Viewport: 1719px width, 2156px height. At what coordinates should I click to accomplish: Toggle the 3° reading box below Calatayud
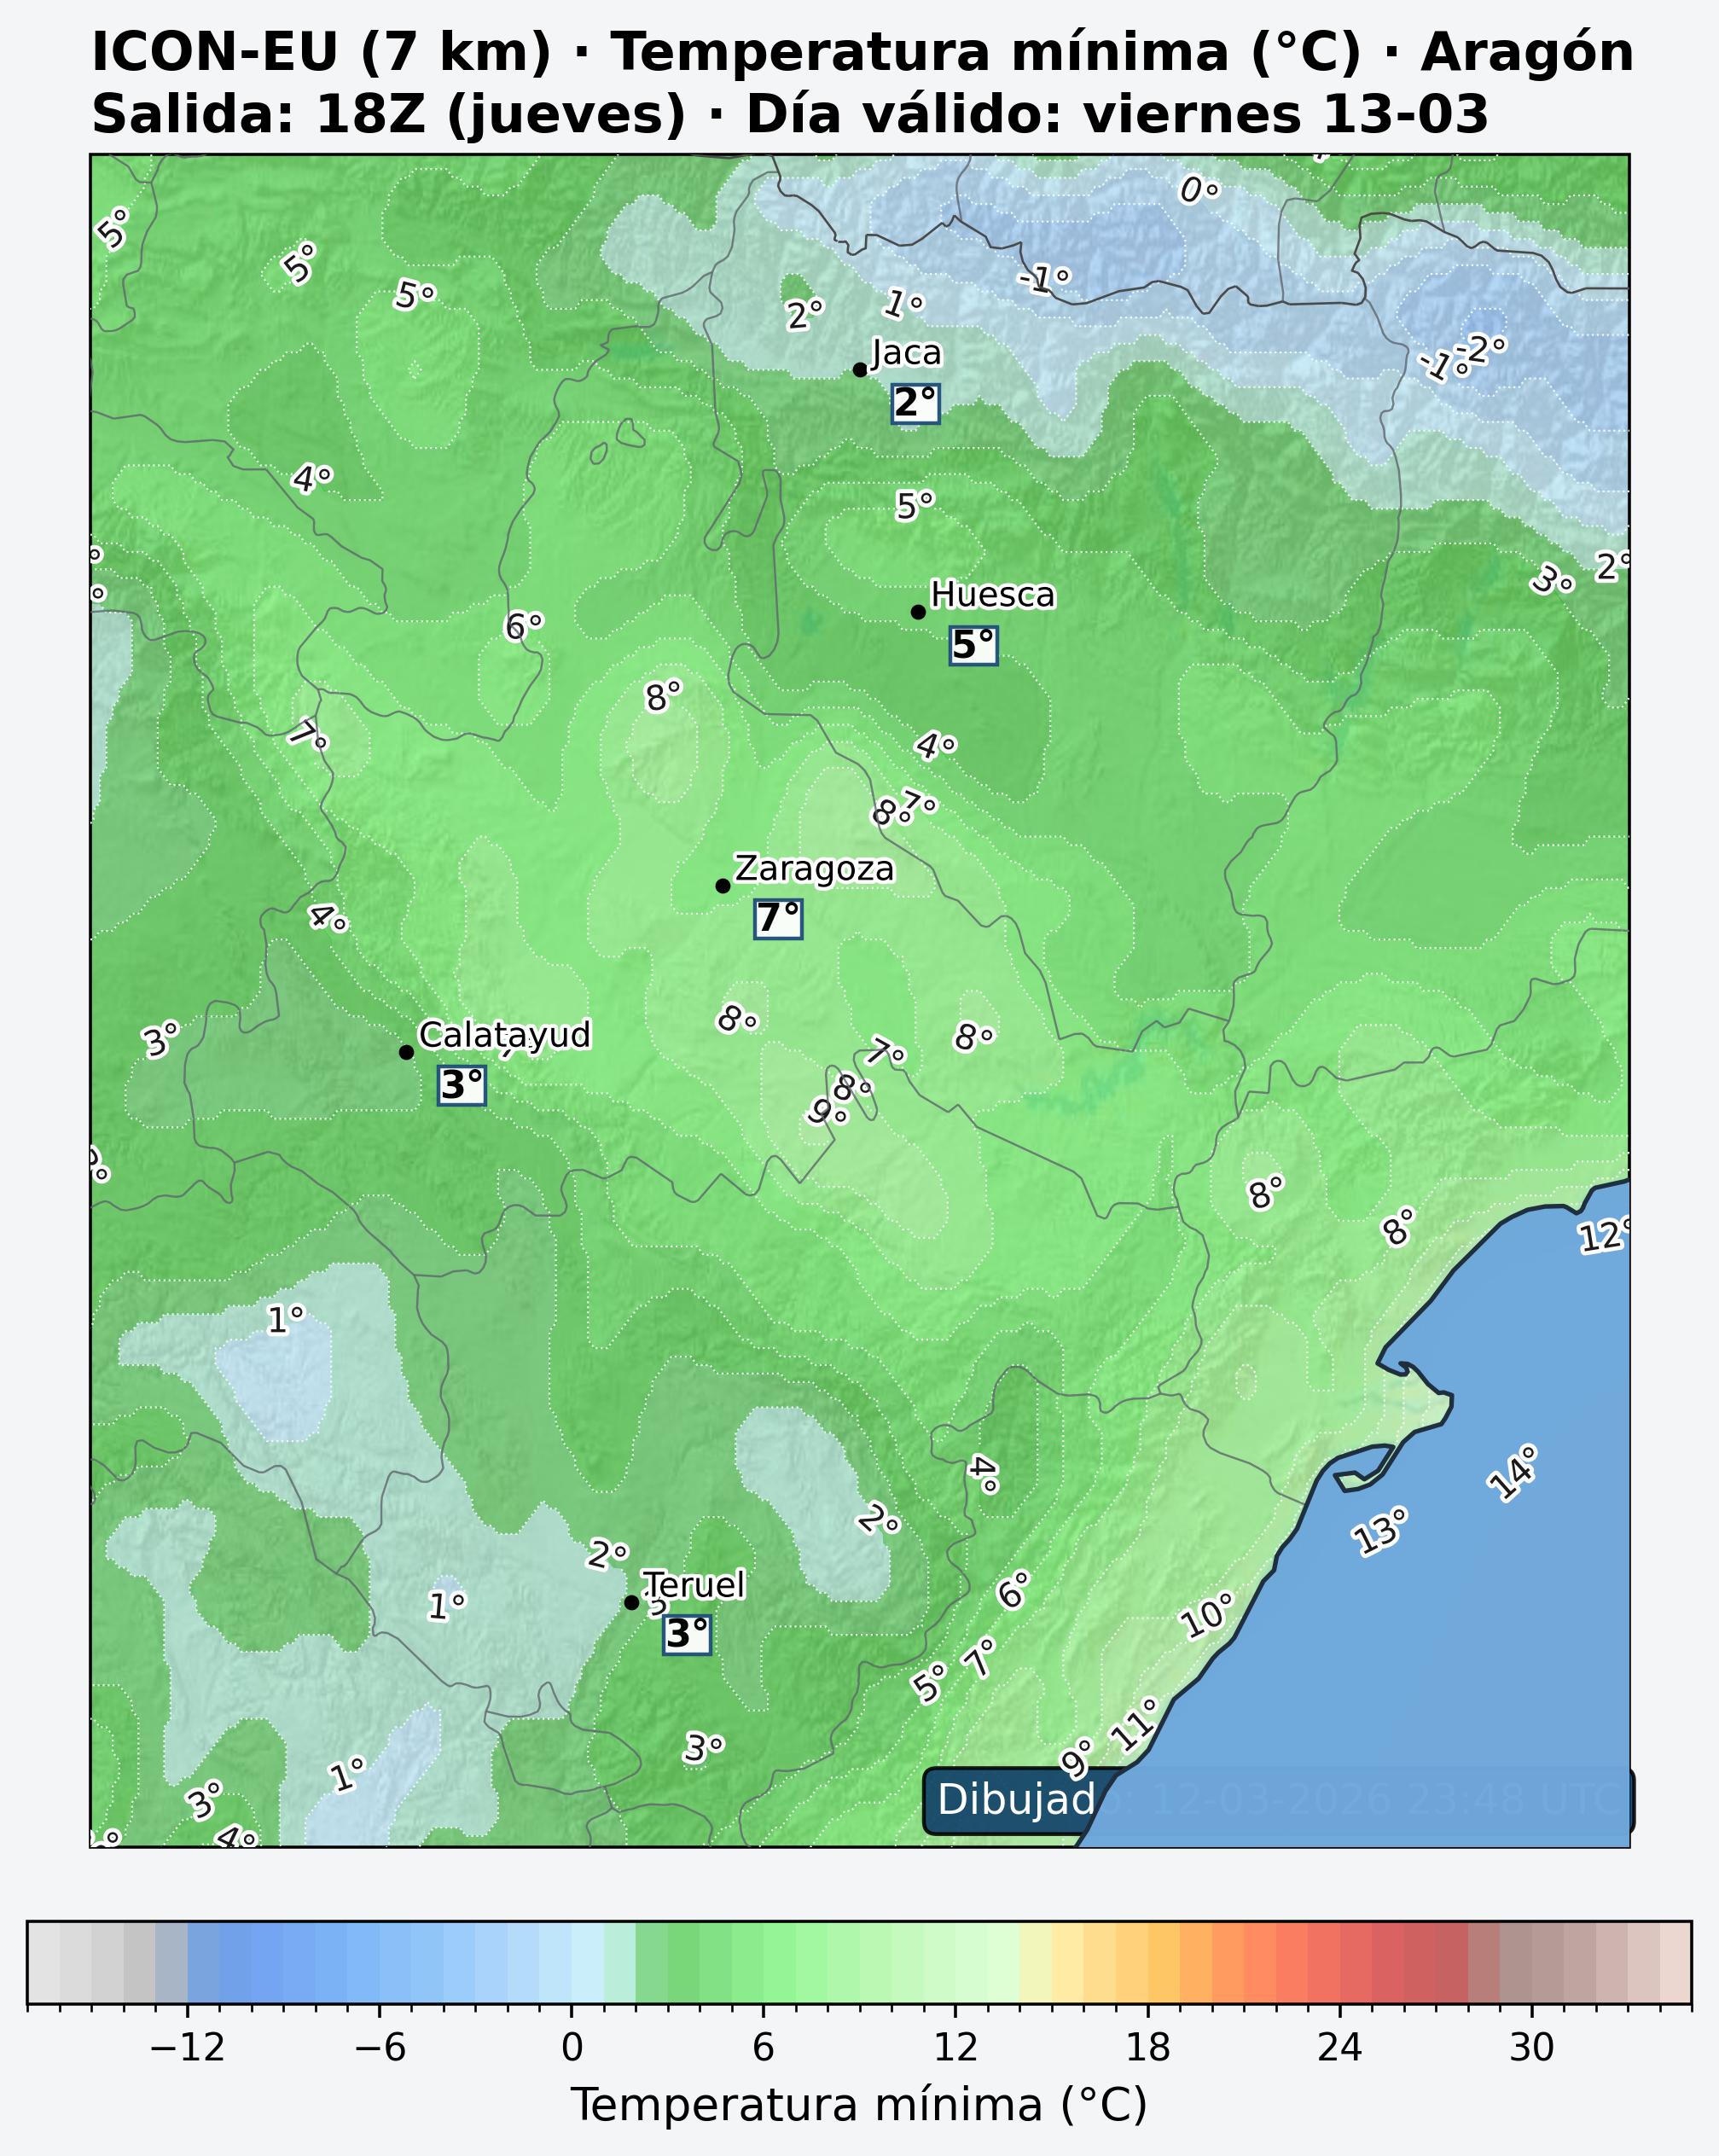point(461,1085)
